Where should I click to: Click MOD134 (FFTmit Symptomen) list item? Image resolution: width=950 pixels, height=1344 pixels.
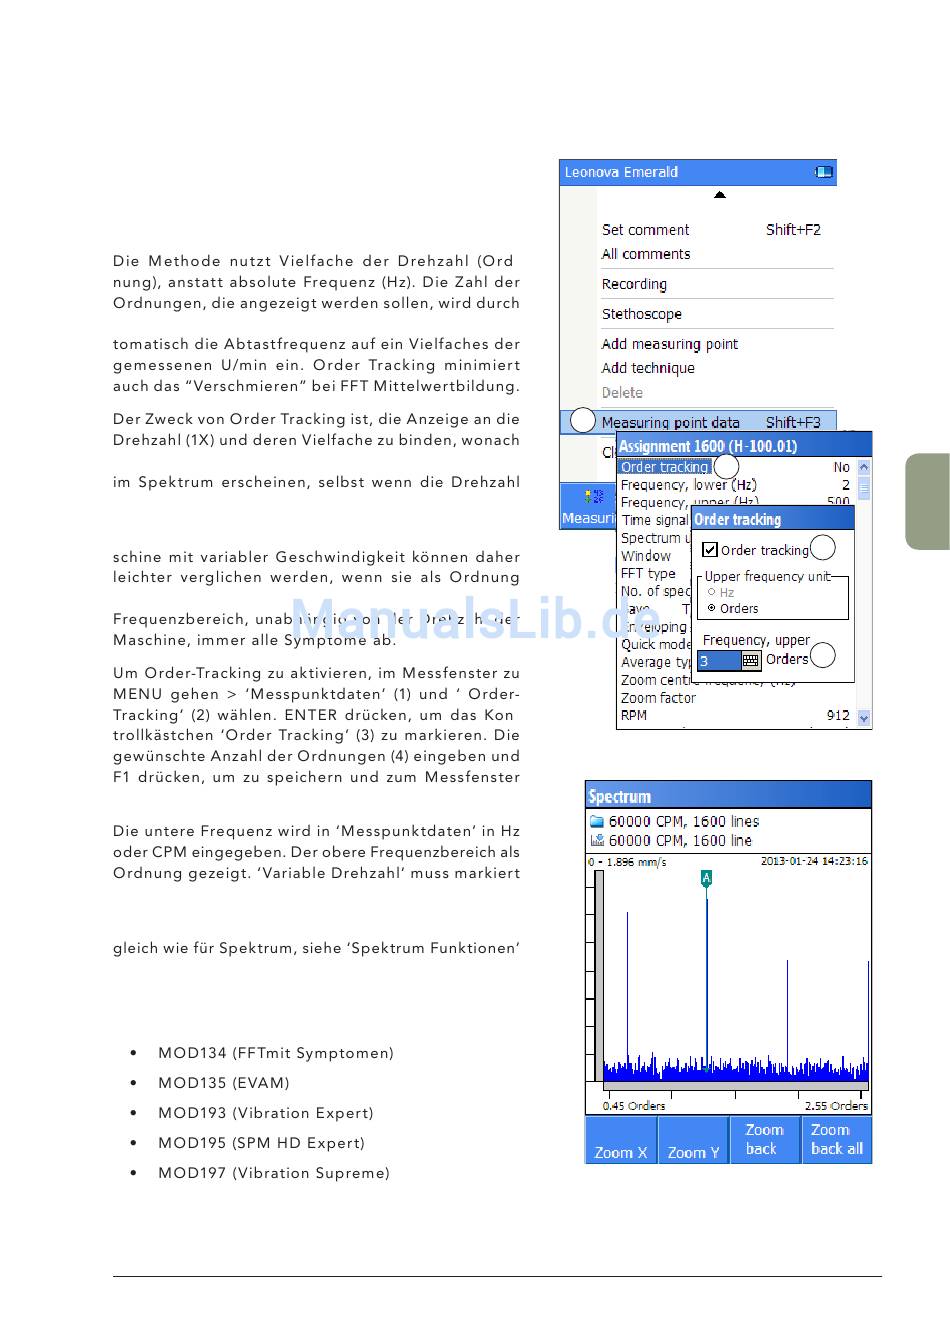click(275, 1053)
